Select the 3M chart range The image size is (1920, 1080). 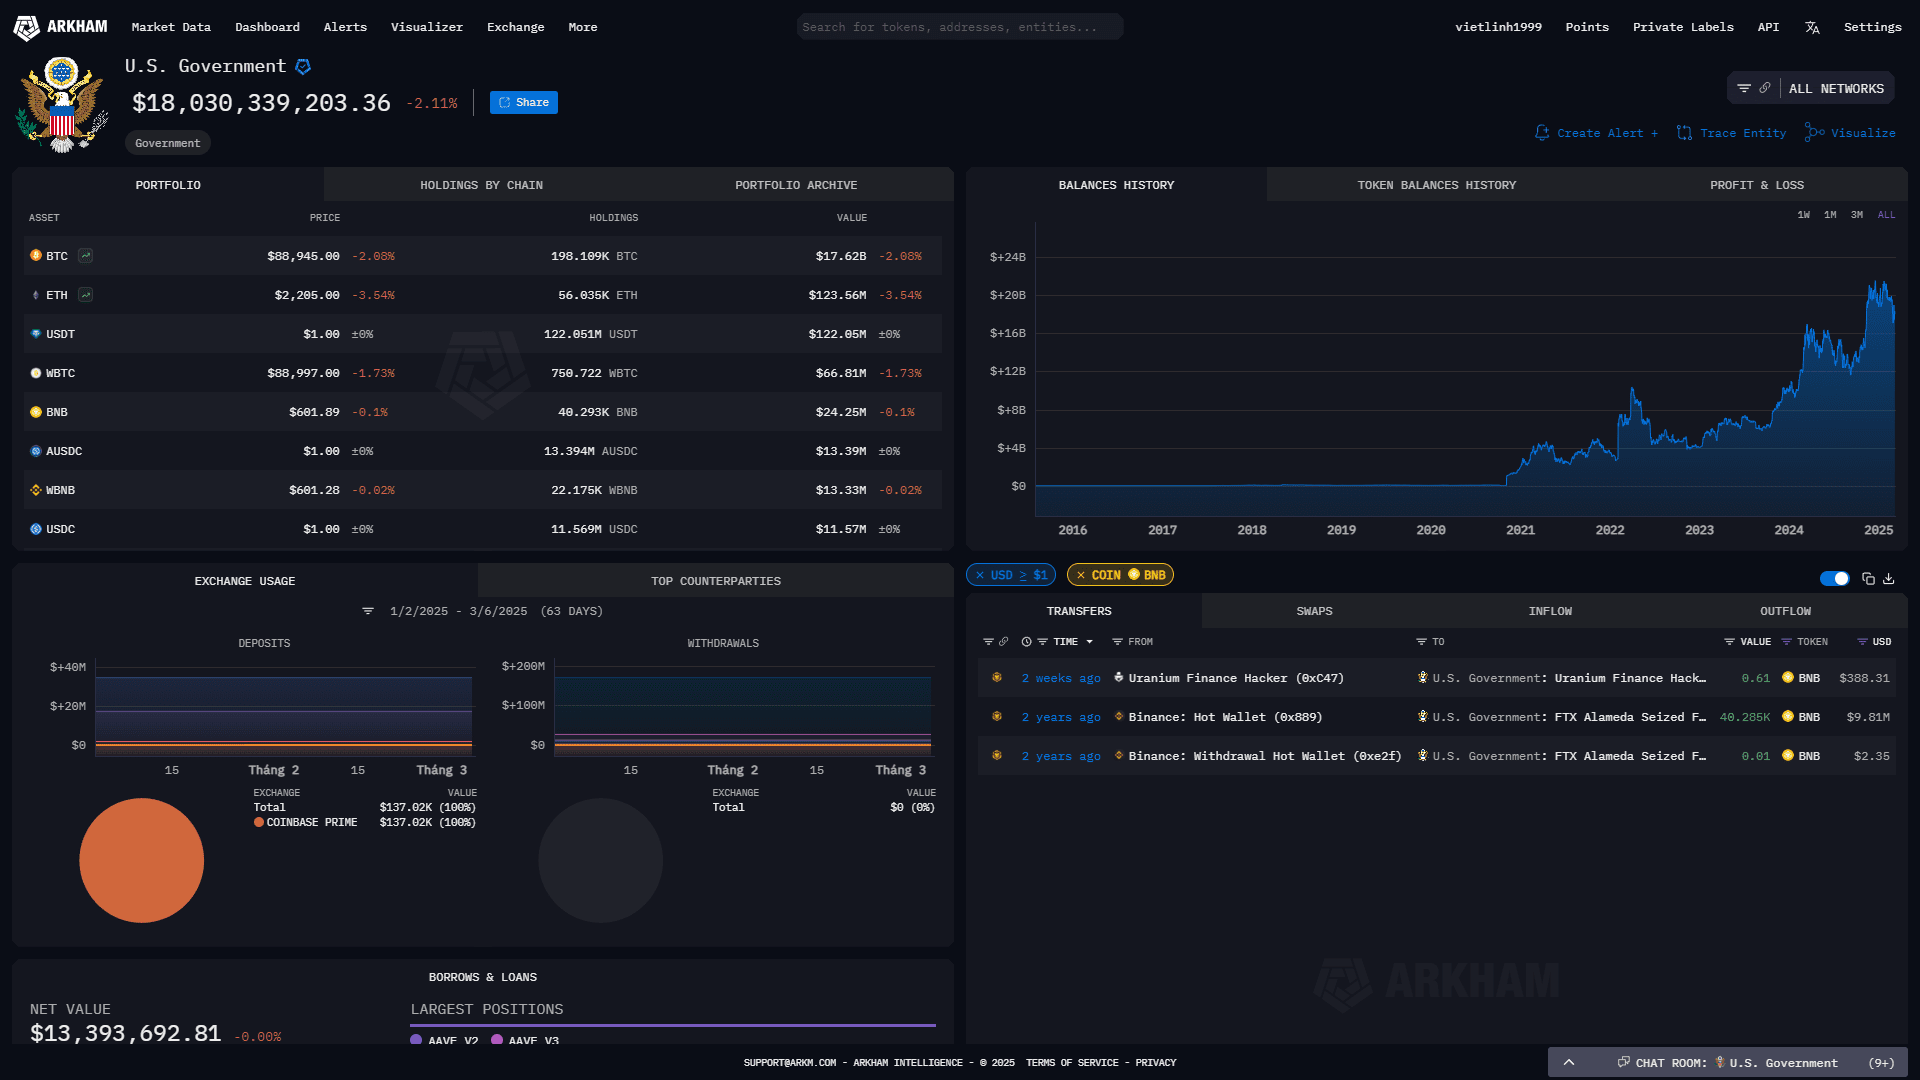pos(1857,215)
